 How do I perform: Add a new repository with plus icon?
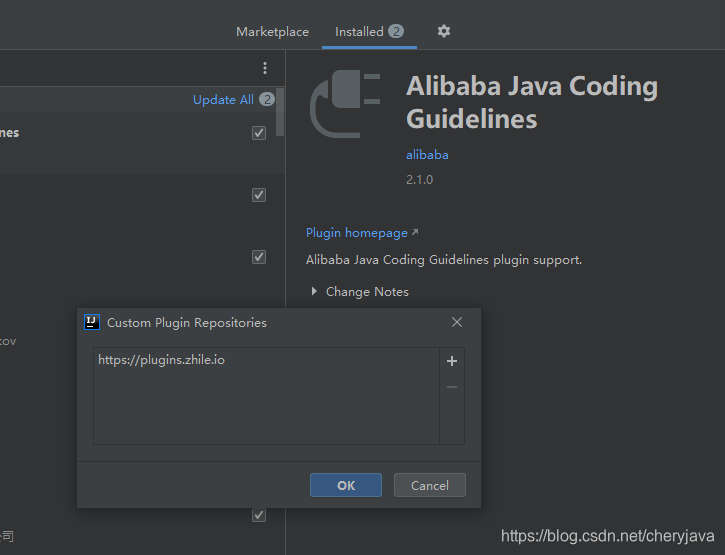(x=452, y=361)
